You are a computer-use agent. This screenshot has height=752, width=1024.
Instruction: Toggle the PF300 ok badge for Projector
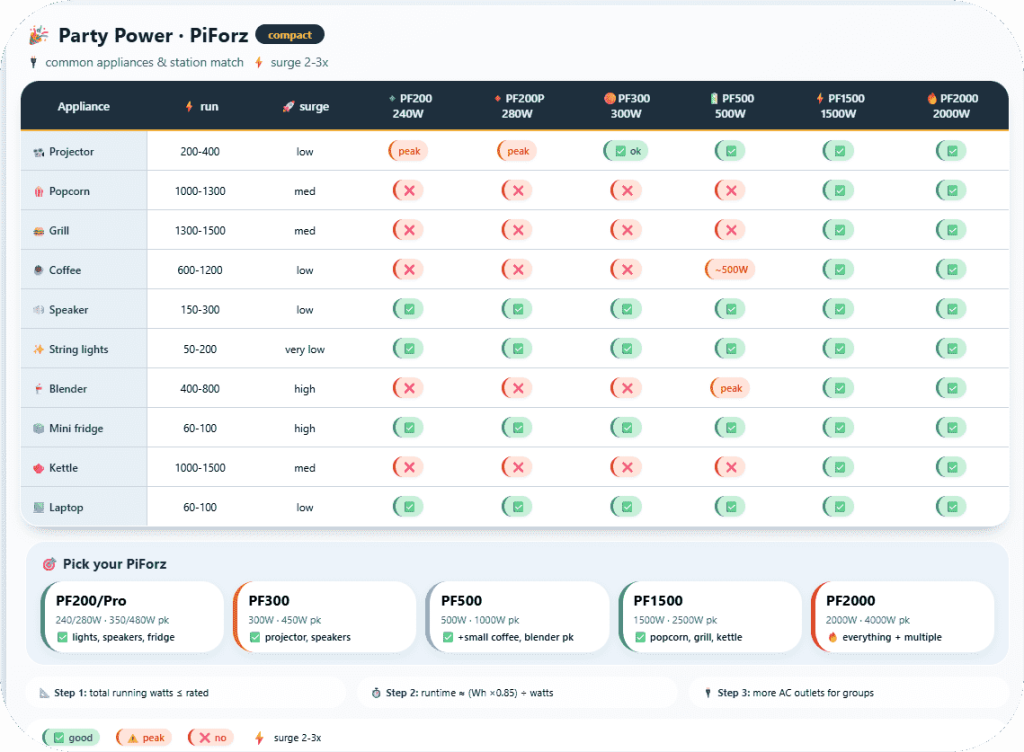click(626, 151)
